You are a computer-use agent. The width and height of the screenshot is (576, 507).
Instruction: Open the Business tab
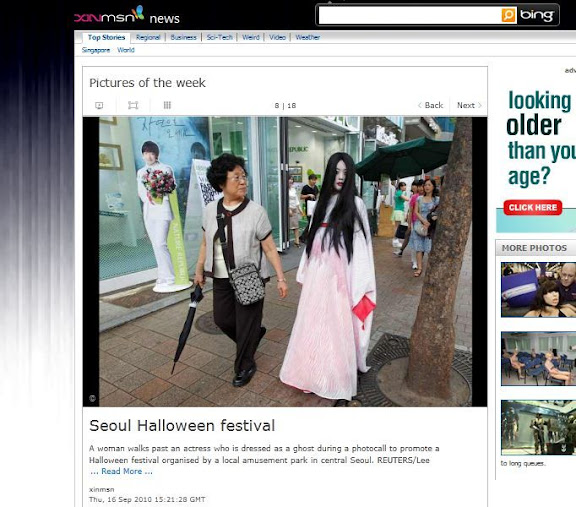(x=183, y=37)
